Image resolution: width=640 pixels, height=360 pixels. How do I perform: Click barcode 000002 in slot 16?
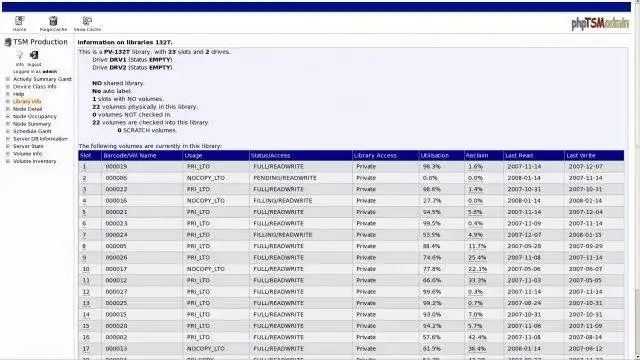click(116, 337)
